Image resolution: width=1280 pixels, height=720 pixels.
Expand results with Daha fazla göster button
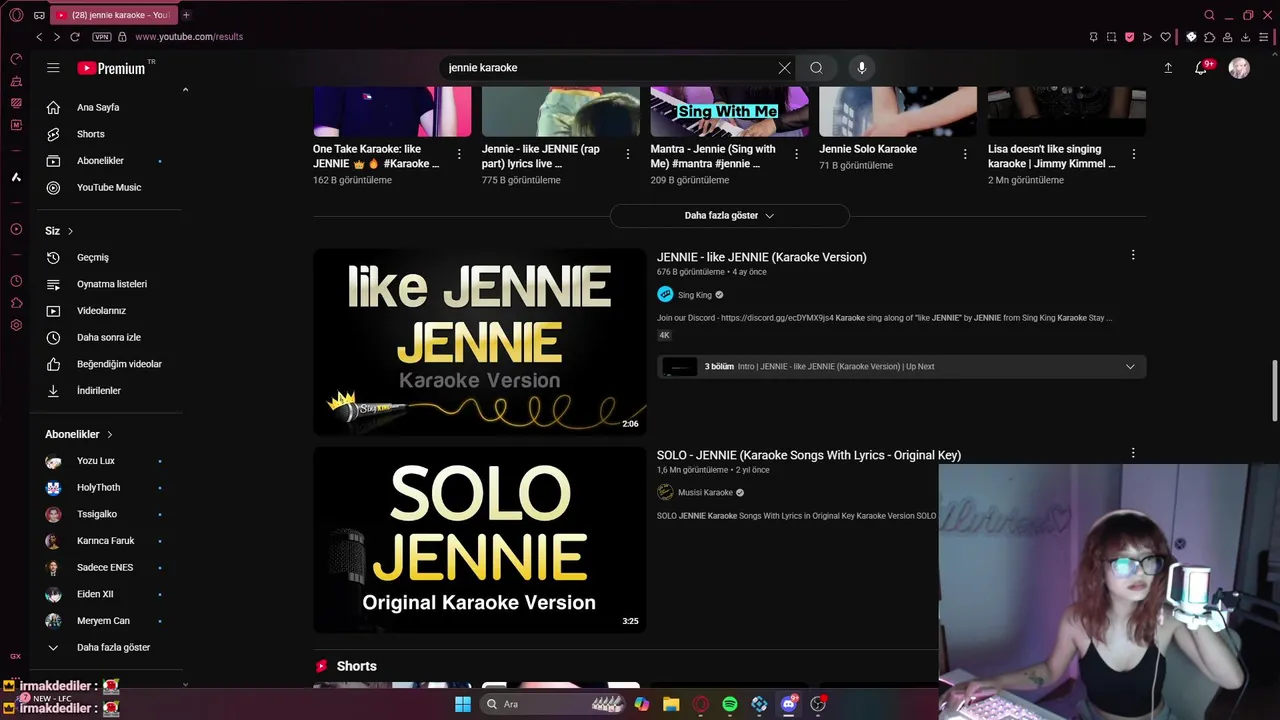tap(729, 216)
